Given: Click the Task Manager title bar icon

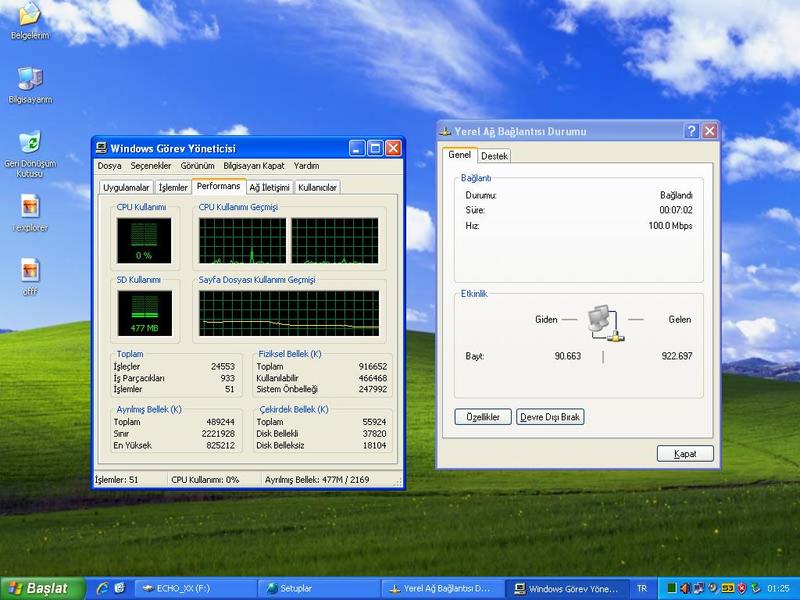Looking at the screenshot, I should [x=102, y=148].
